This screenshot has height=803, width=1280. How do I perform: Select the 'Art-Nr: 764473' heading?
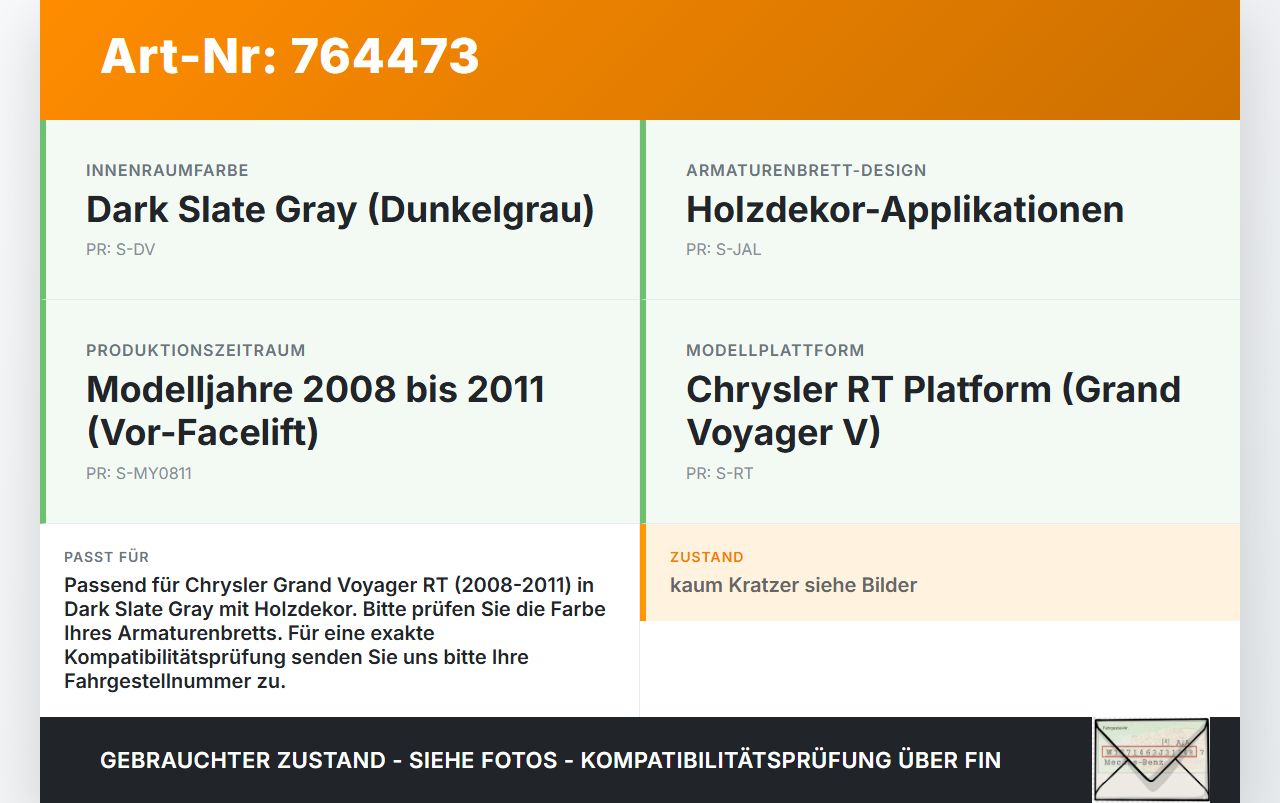click(290, 56)
